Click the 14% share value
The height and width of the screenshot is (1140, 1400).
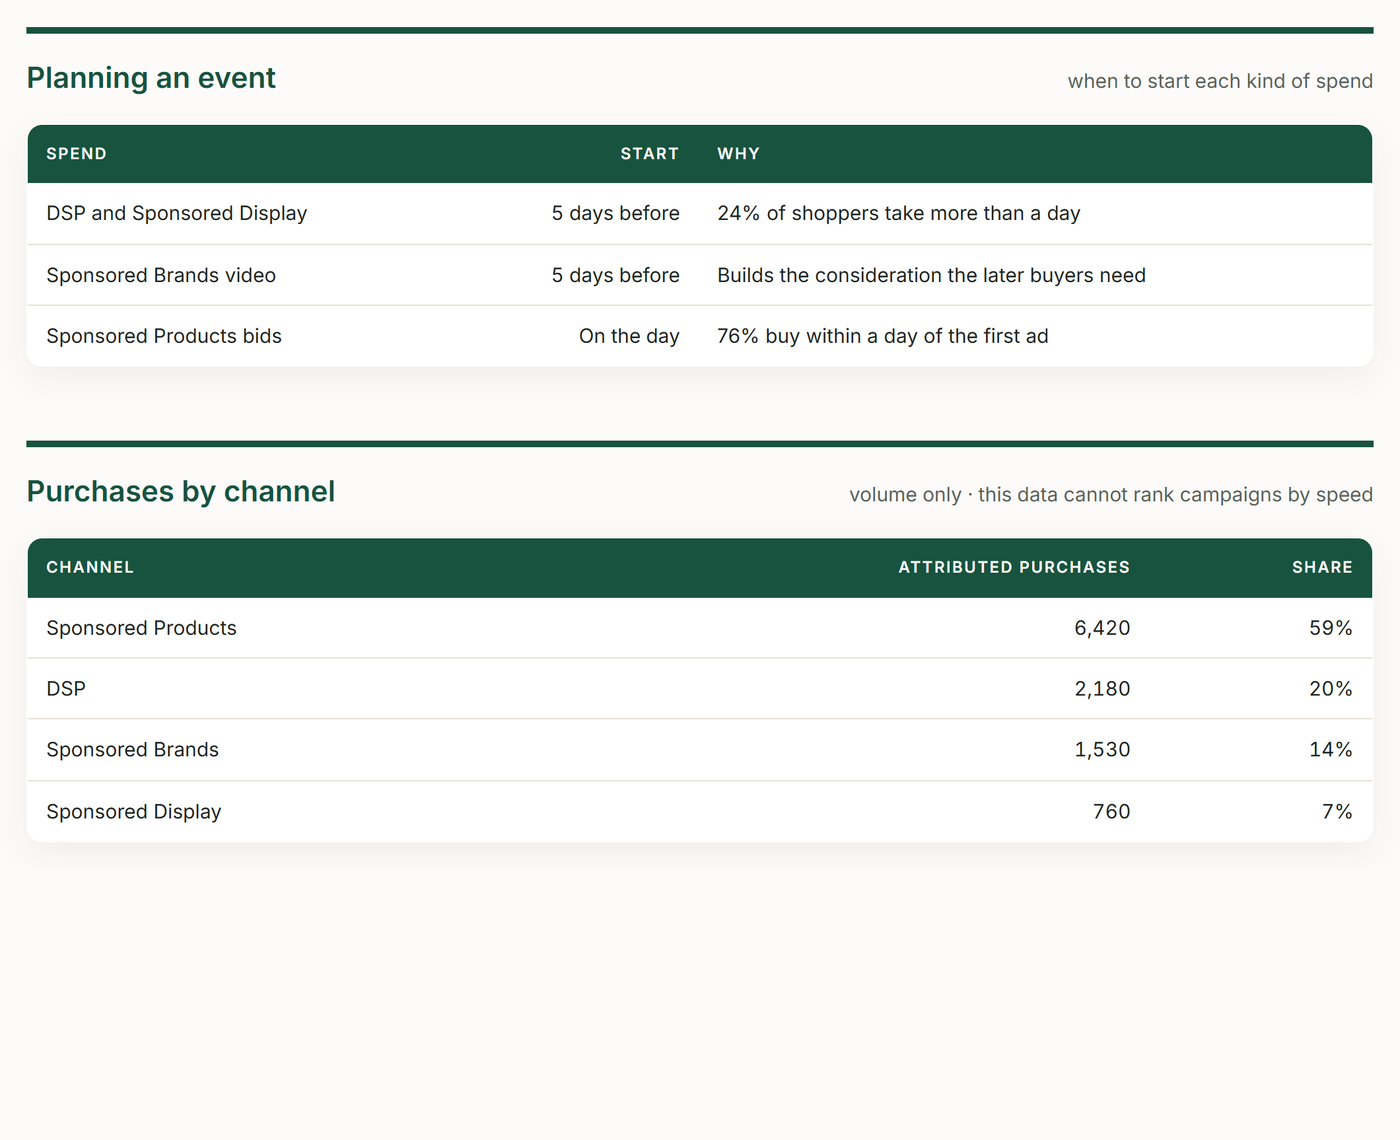(1331, 750)
